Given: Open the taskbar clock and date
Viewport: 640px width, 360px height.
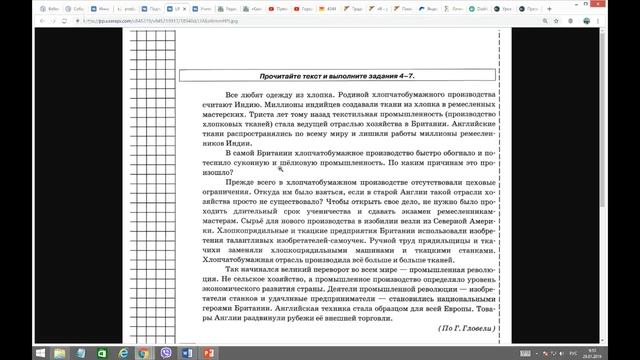Looking at the screenshot, I should (x=593, y=353).
